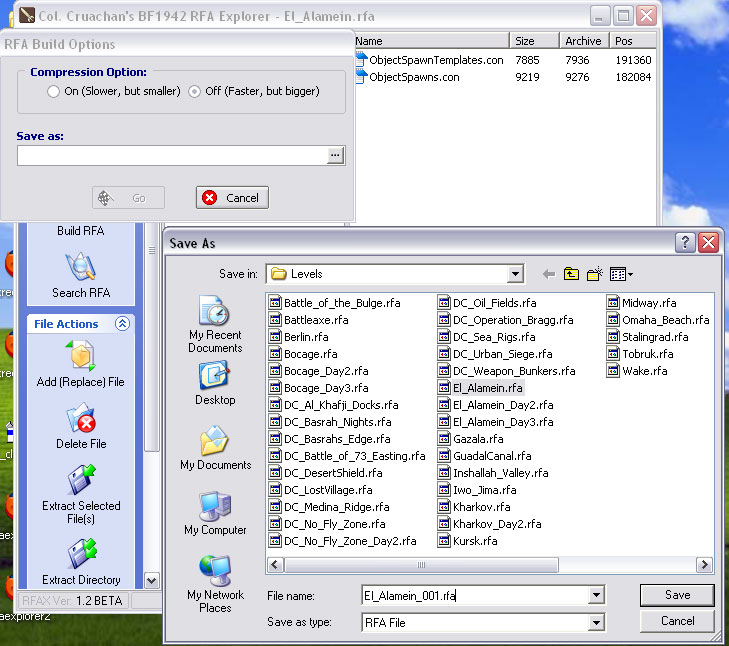Go back to last folder visited
Image resolution: width=729 pixels, height=646 pixels.
(549, 274)
